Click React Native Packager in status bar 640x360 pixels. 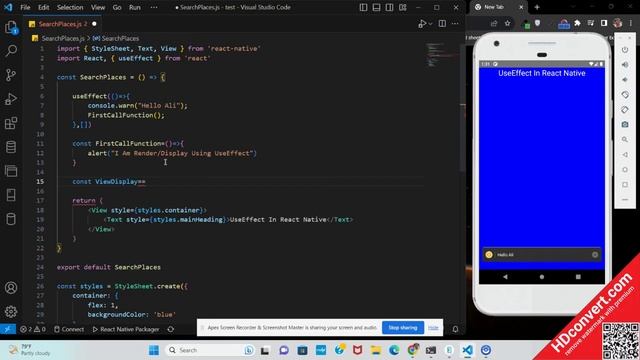126,329
